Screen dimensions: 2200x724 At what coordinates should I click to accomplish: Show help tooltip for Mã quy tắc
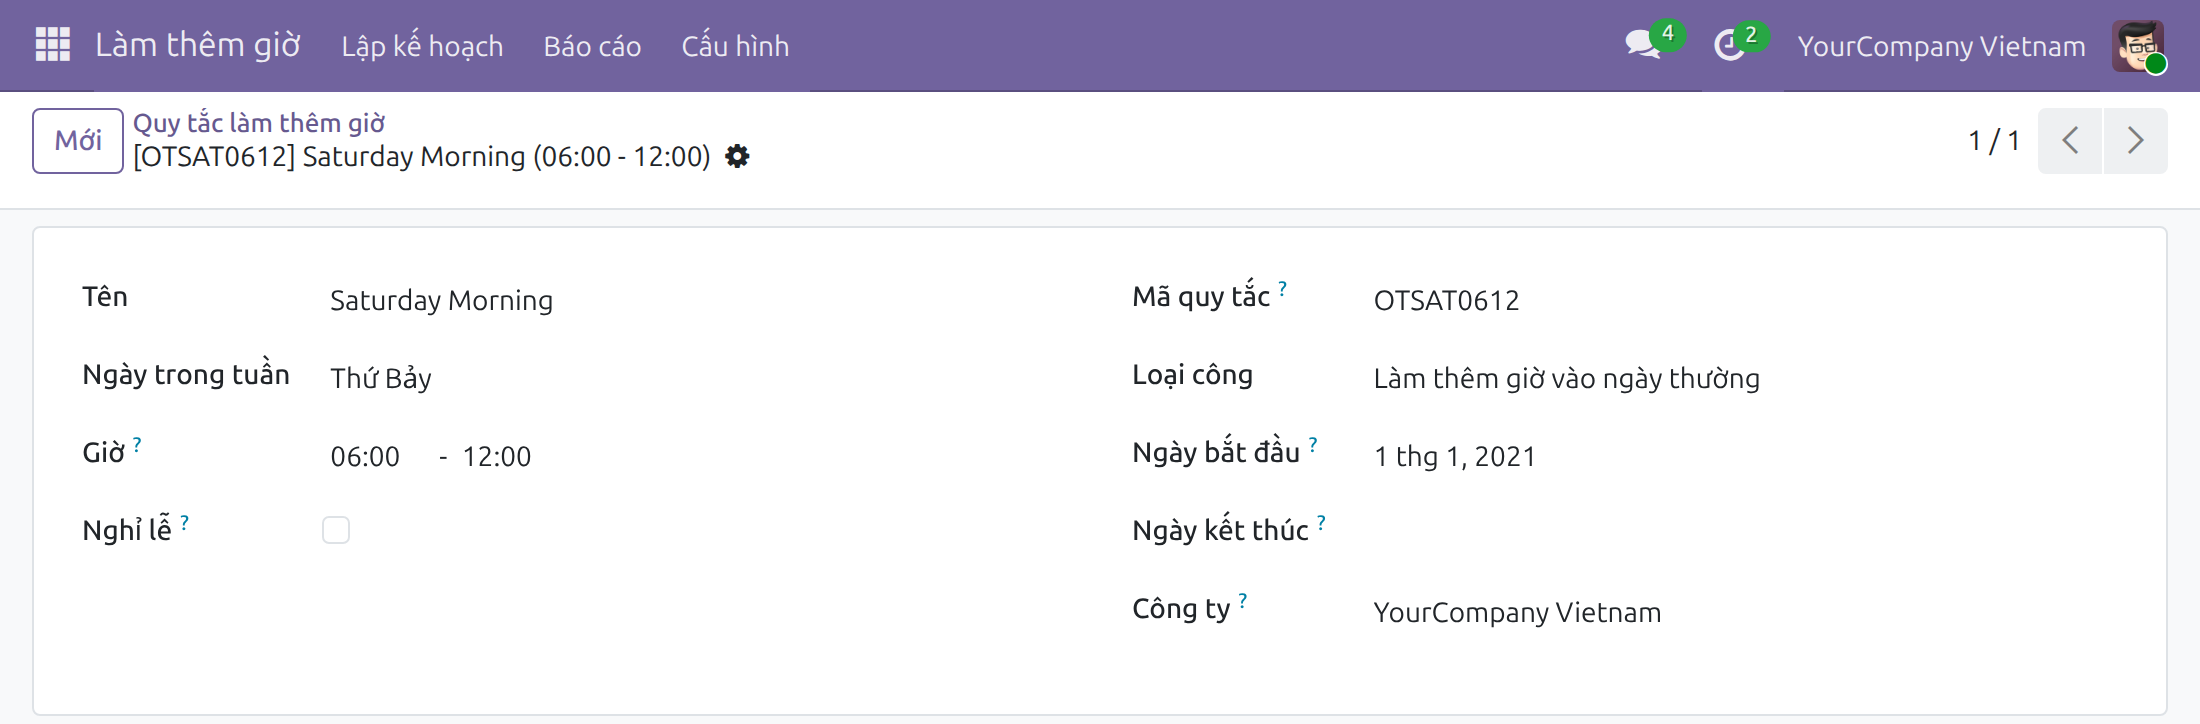coord(1283,288)
